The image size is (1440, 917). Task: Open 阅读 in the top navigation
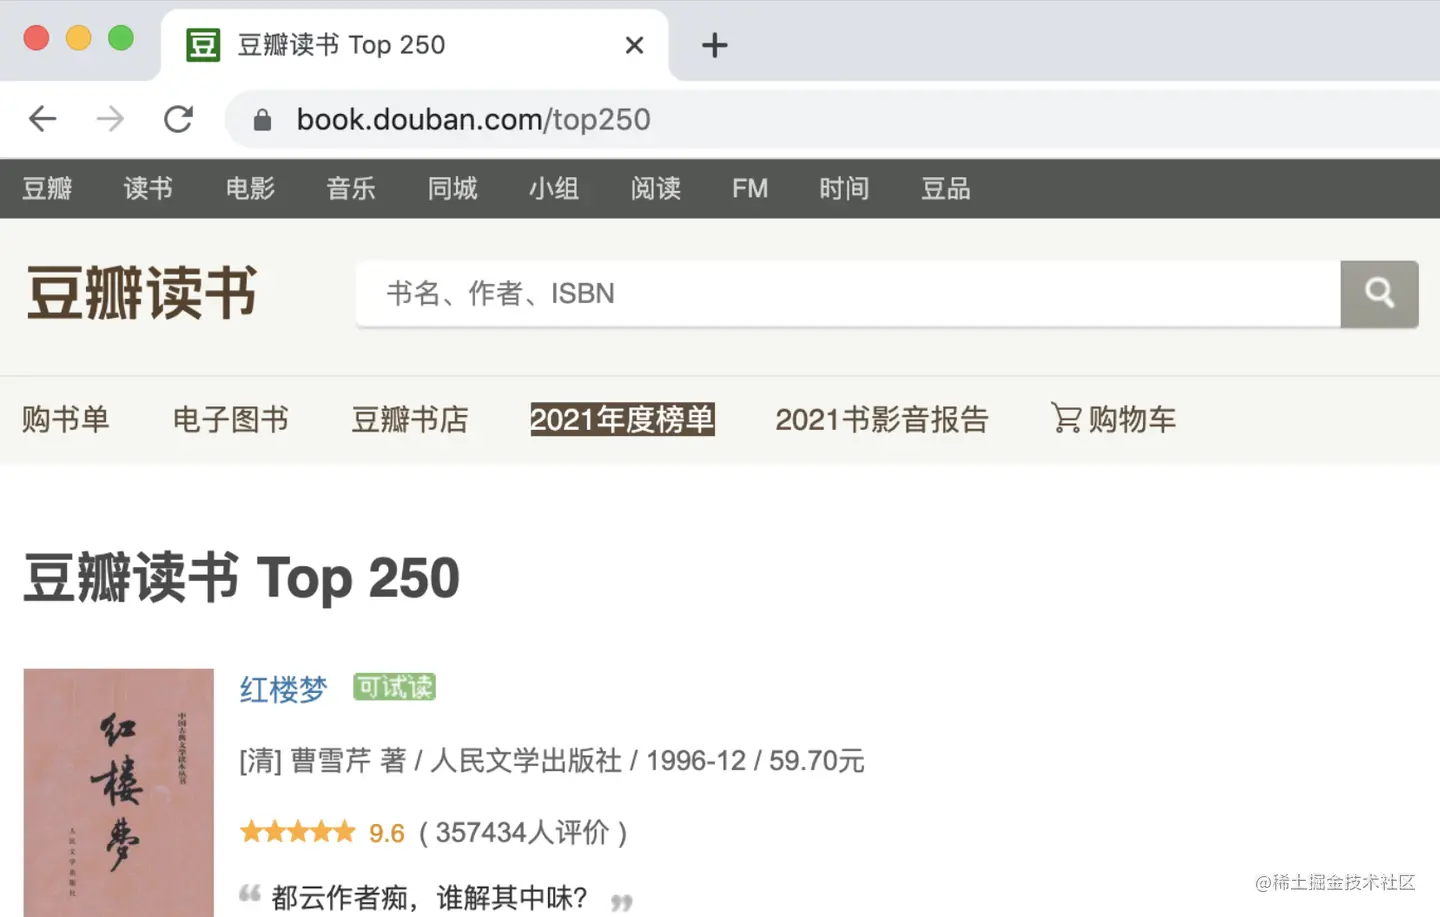pyautogui.click(x=656, y=188)
